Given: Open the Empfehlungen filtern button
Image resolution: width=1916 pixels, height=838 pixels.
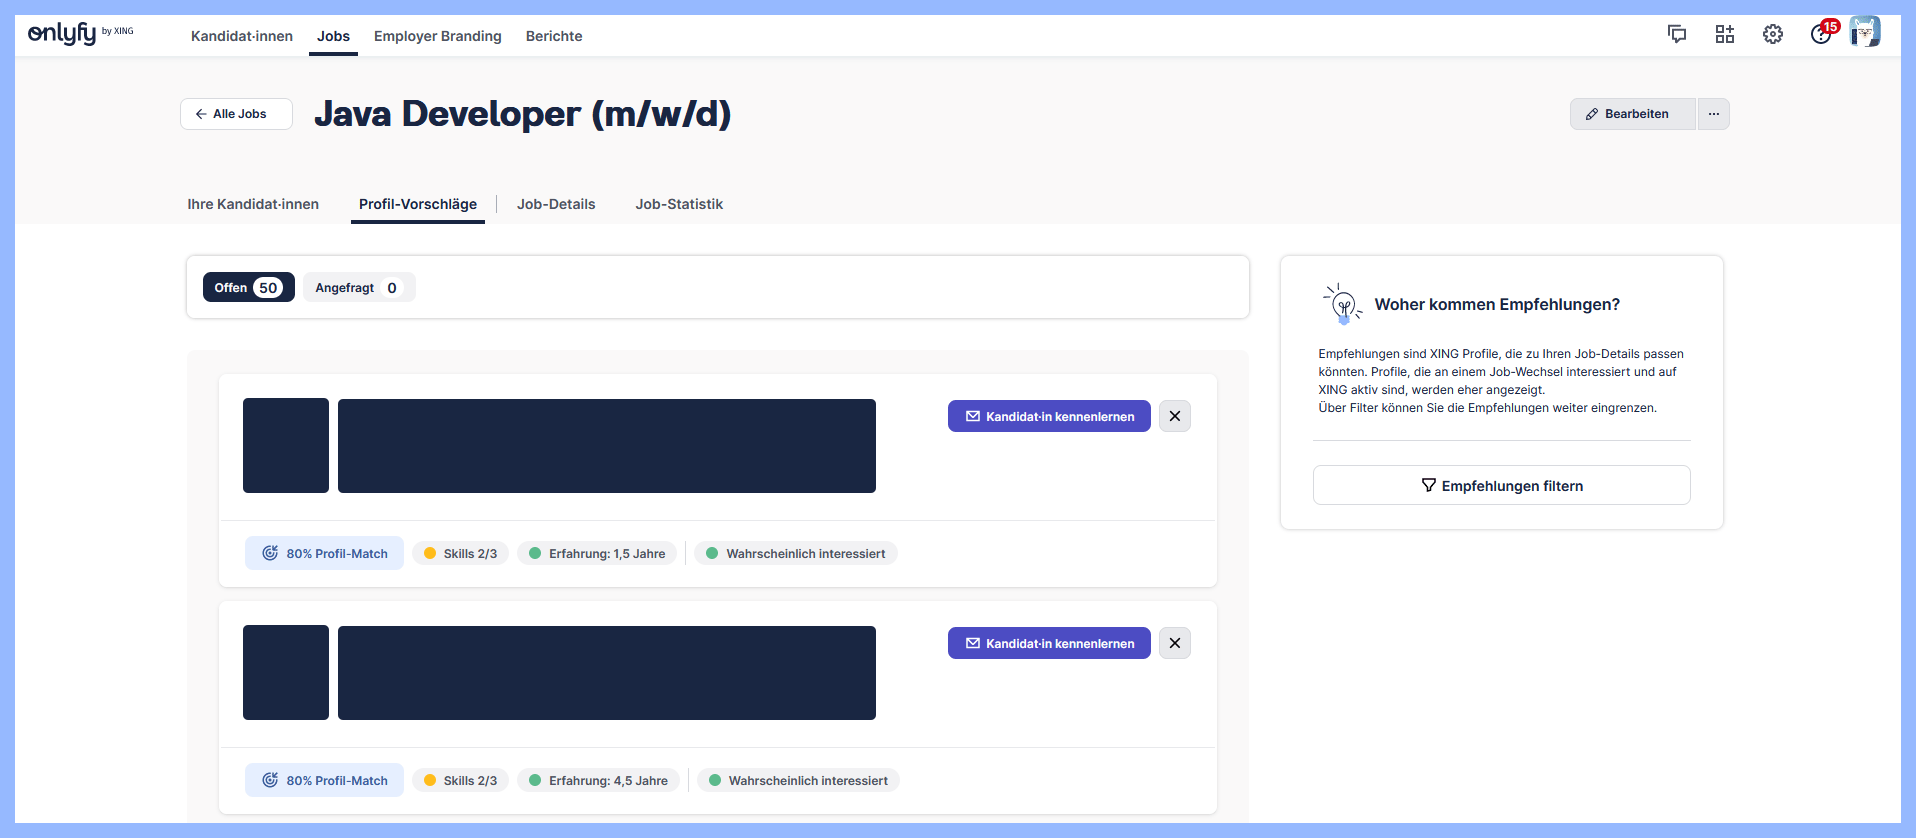Looking at the screenshot, I should tap(1501, 486).
